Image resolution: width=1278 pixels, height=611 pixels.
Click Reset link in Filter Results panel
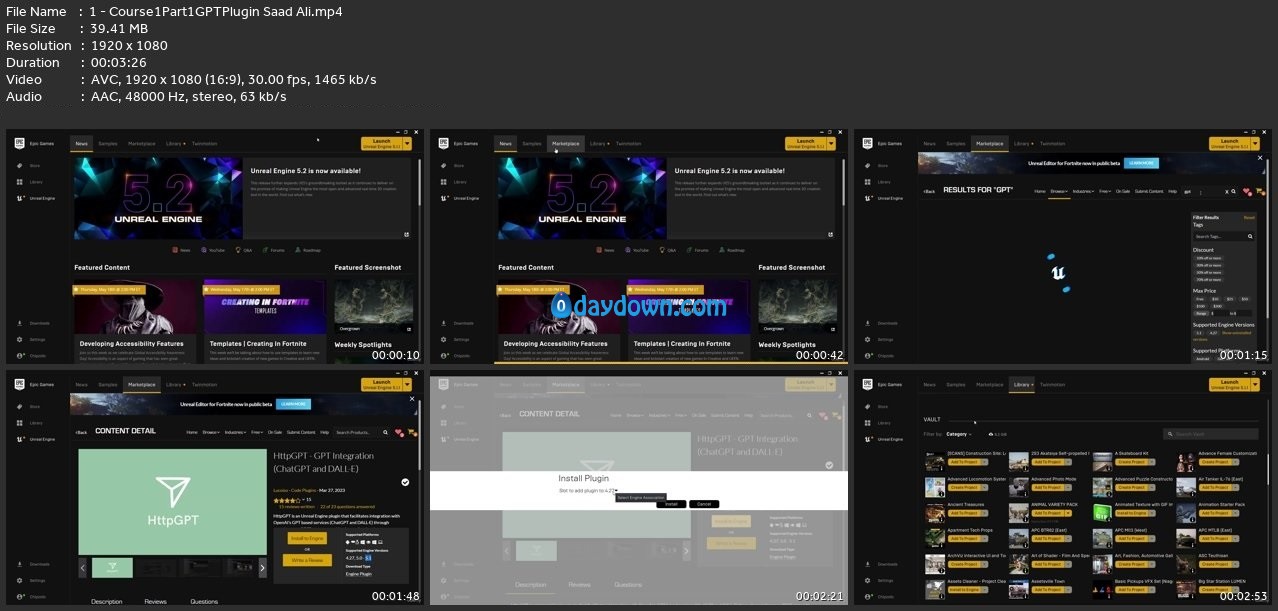tap(1248, 217)
